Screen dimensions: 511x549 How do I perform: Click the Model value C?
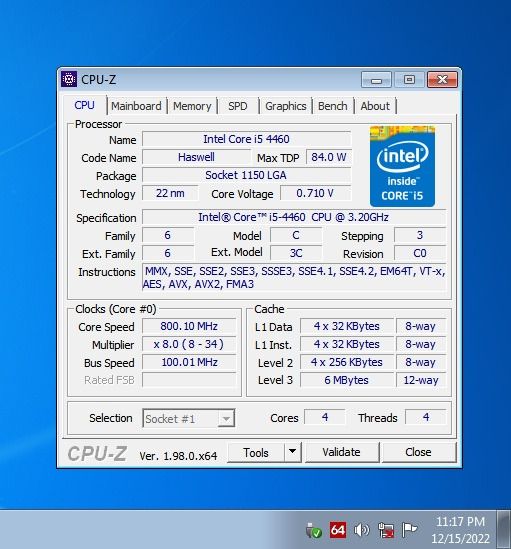pyautogui.click(x=296, y=235)
